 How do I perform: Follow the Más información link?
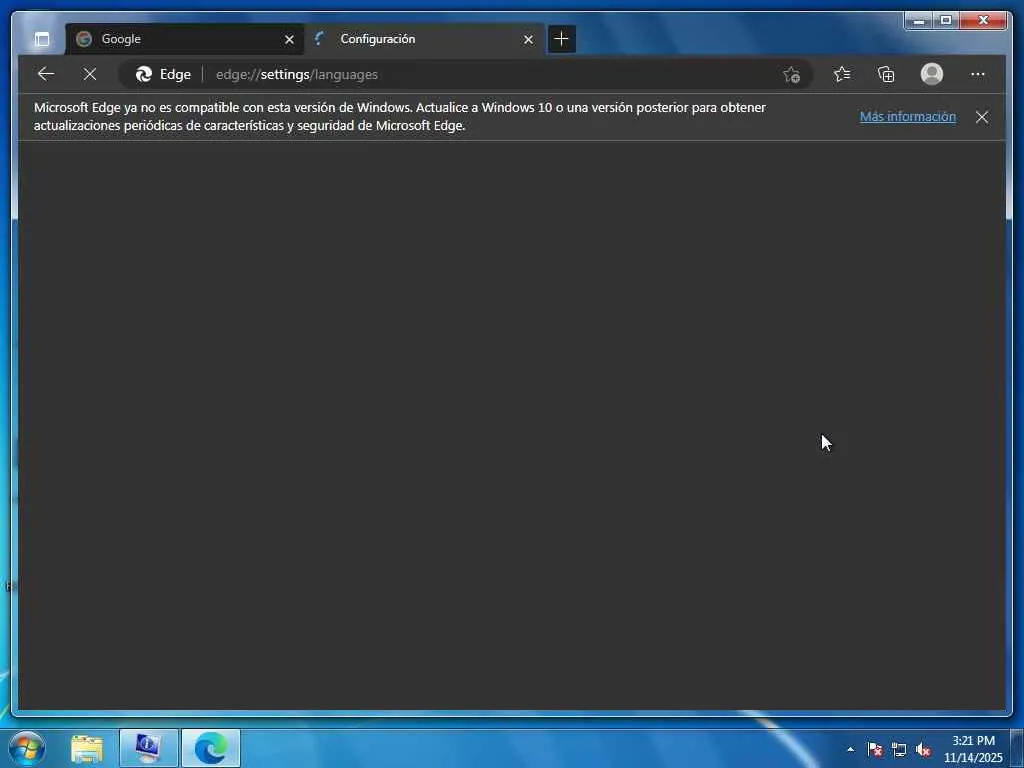[x=908, y=117]
